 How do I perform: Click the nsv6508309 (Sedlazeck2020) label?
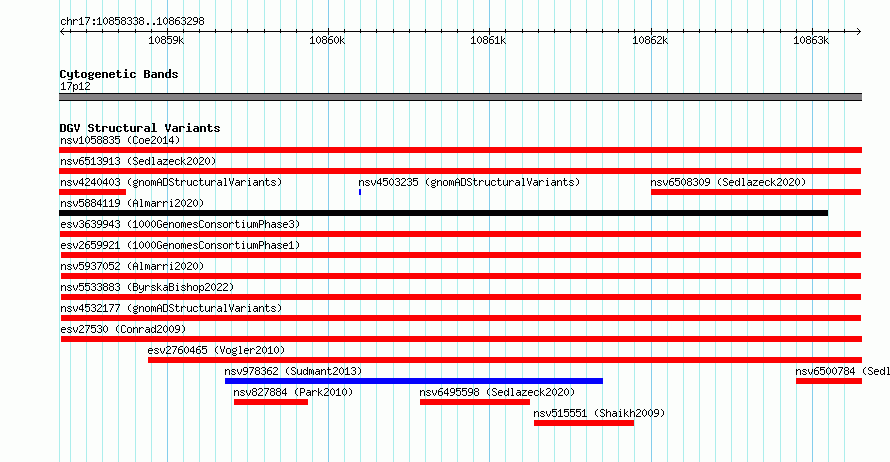(x=728, y=182)
